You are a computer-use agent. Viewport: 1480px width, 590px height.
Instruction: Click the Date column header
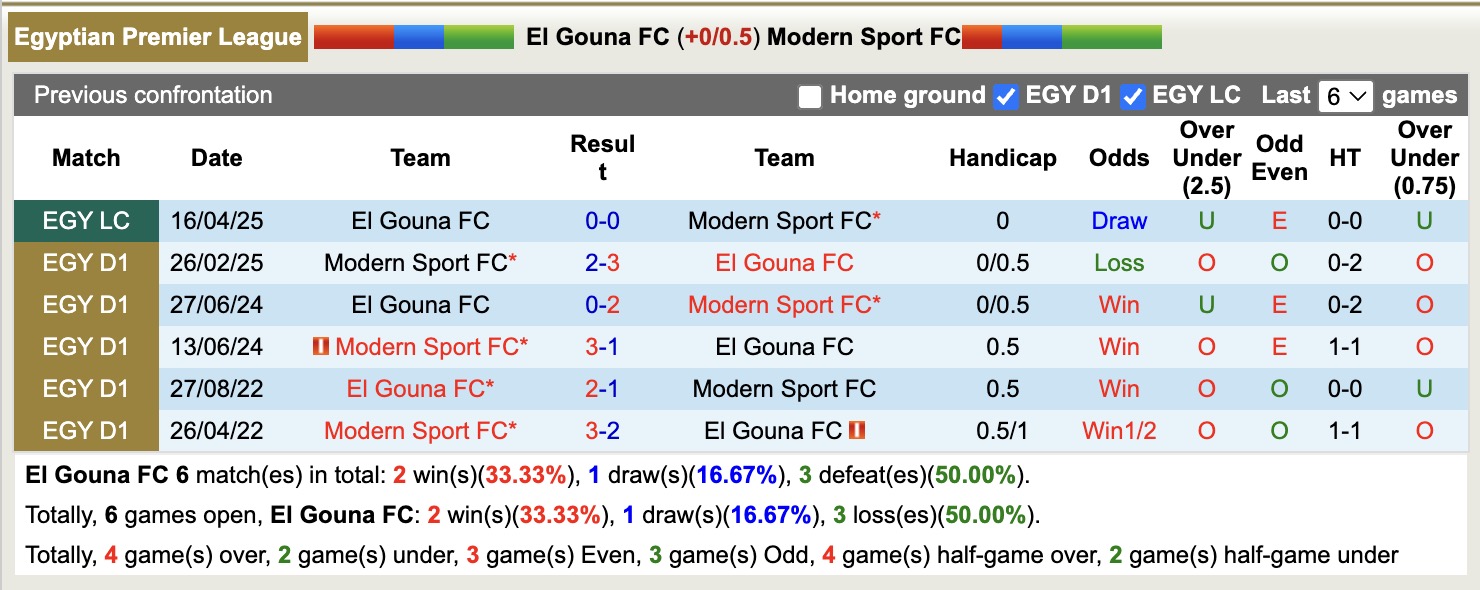coord(216,157)
